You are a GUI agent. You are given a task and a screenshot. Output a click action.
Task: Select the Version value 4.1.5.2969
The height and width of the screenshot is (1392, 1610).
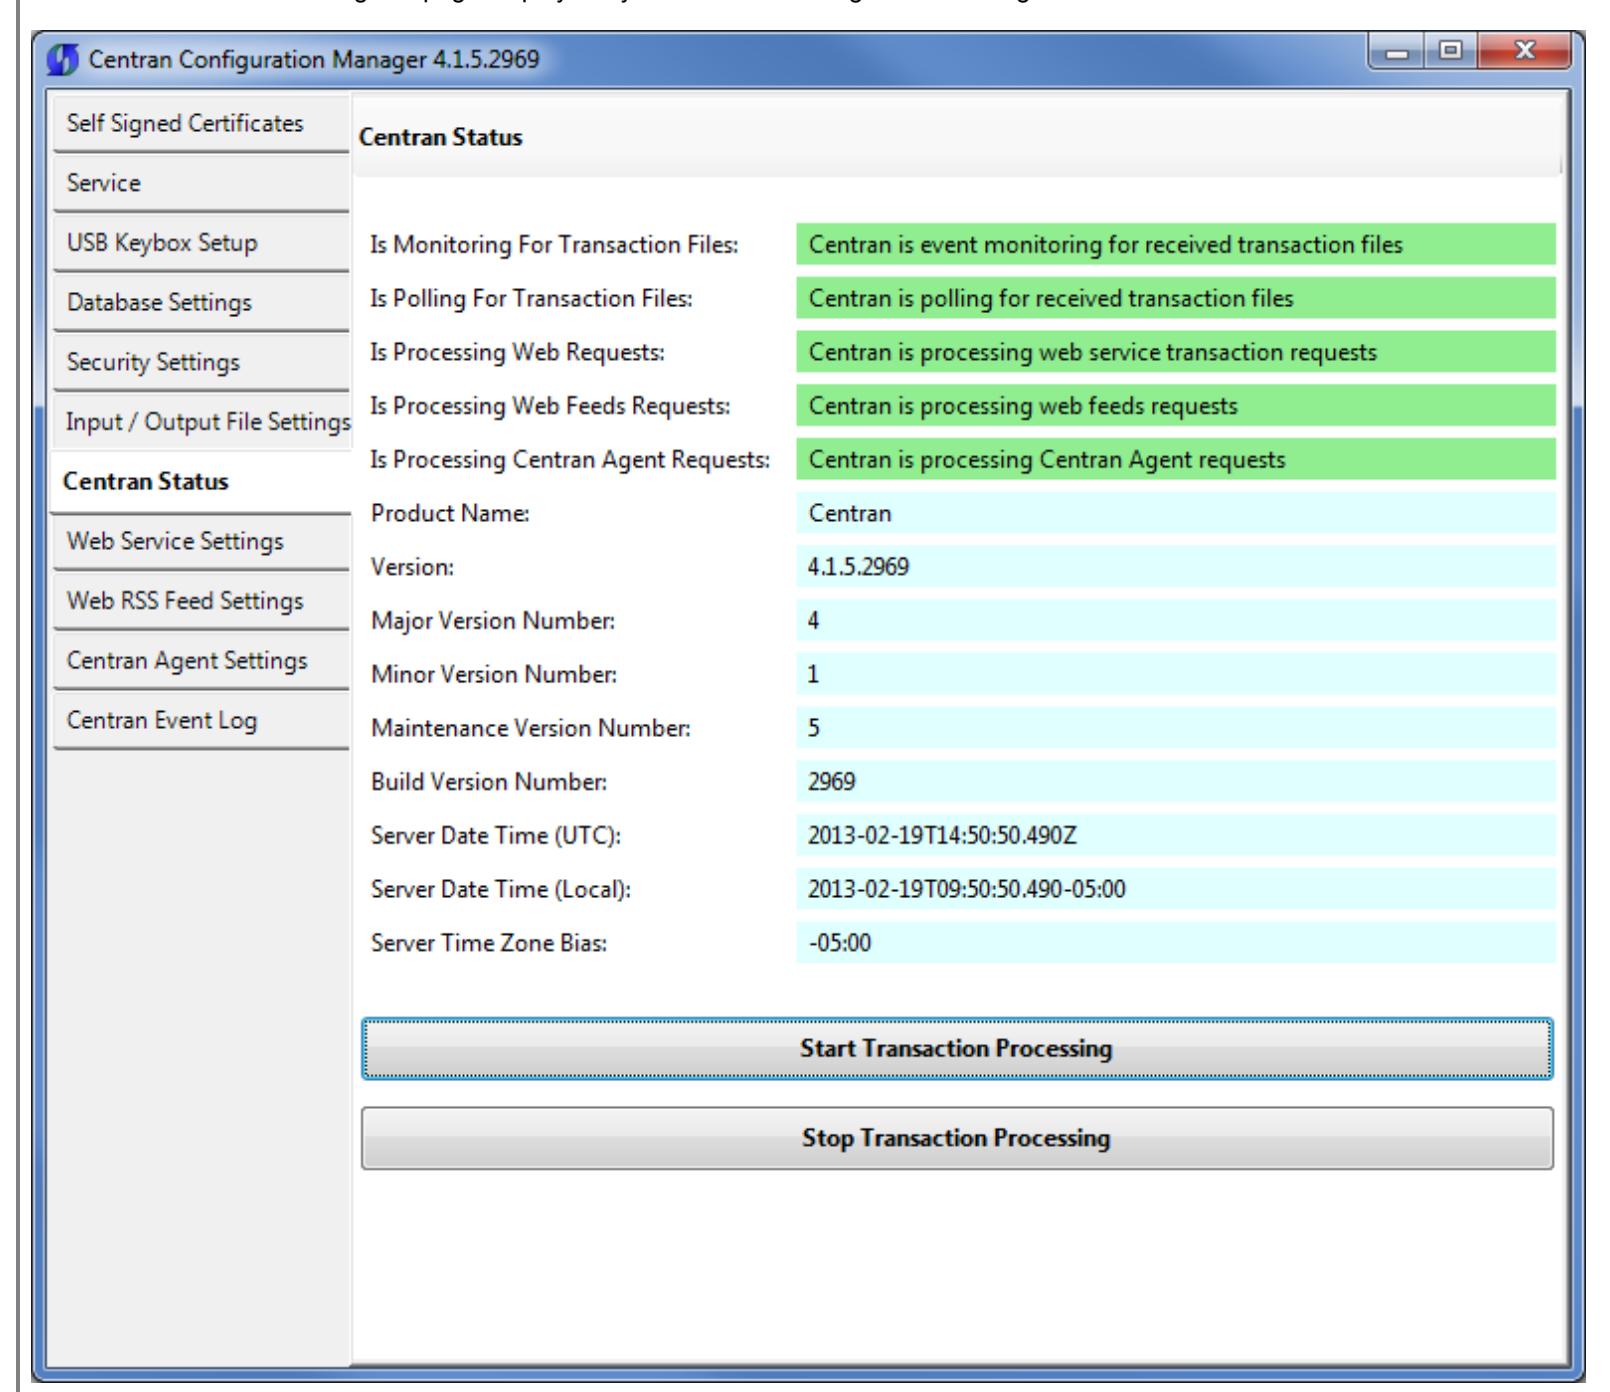point(1176,567)
